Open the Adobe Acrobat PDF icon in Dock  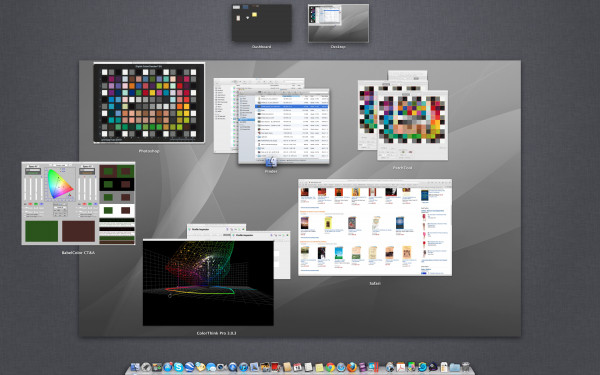point(400,367)
